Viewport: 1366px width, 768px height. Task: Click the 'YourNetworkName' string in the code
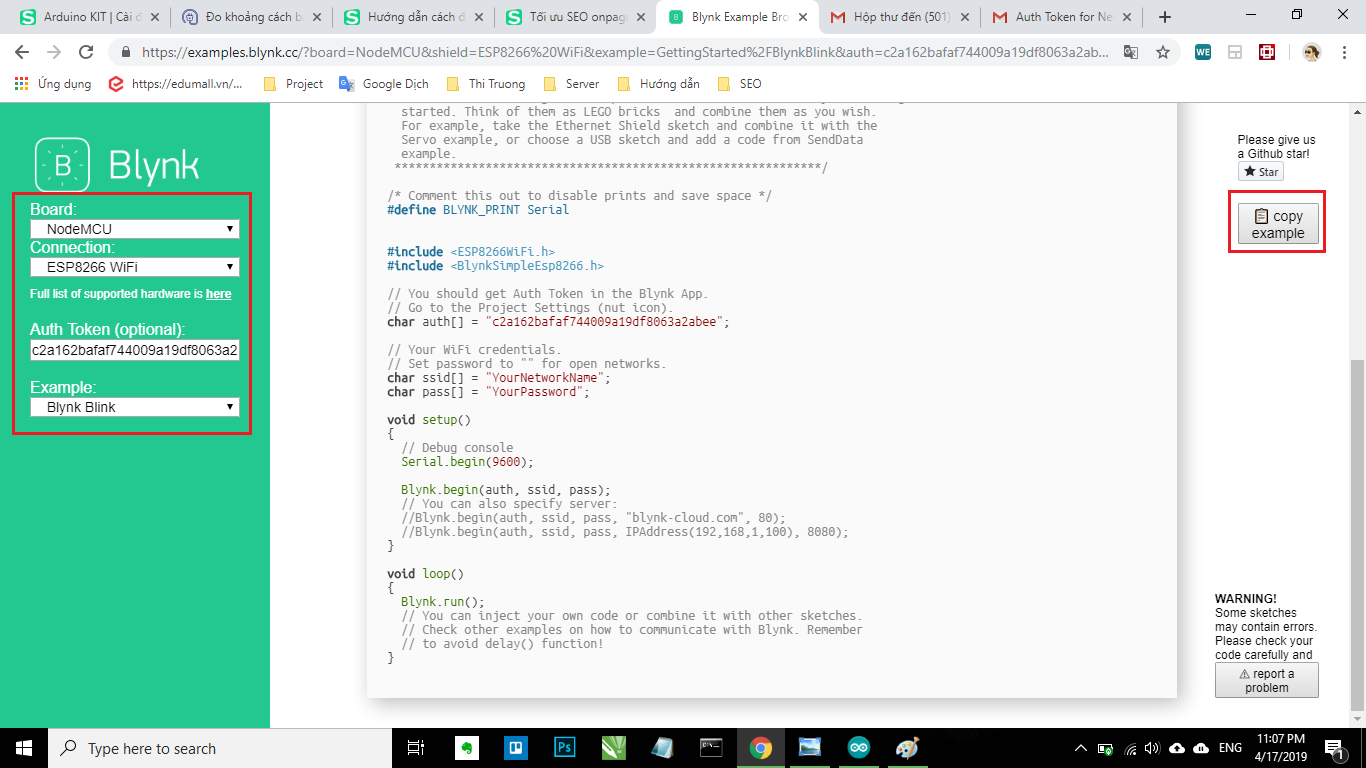(547, 378)
